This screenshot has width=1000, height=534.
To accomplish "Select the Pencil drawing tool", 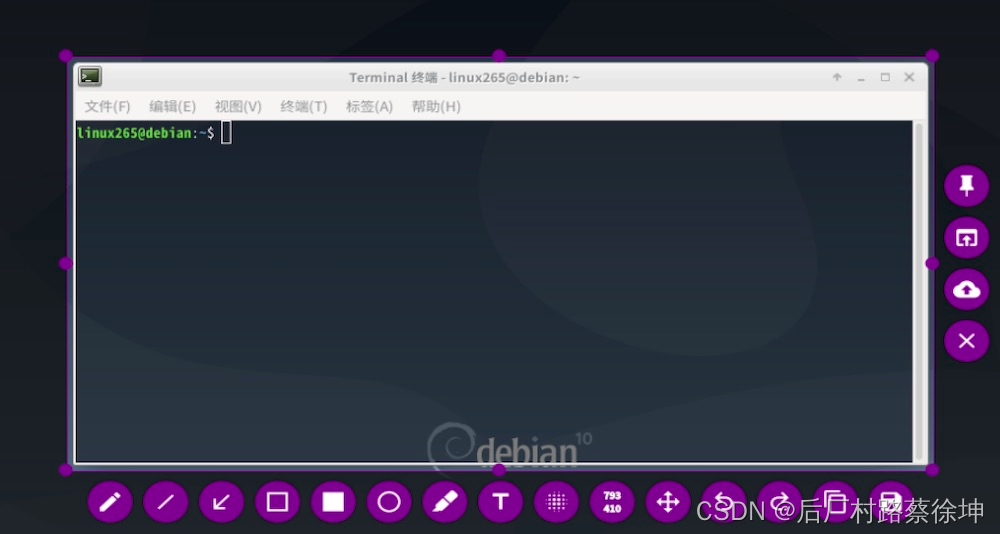I will (x=110, y=502).
